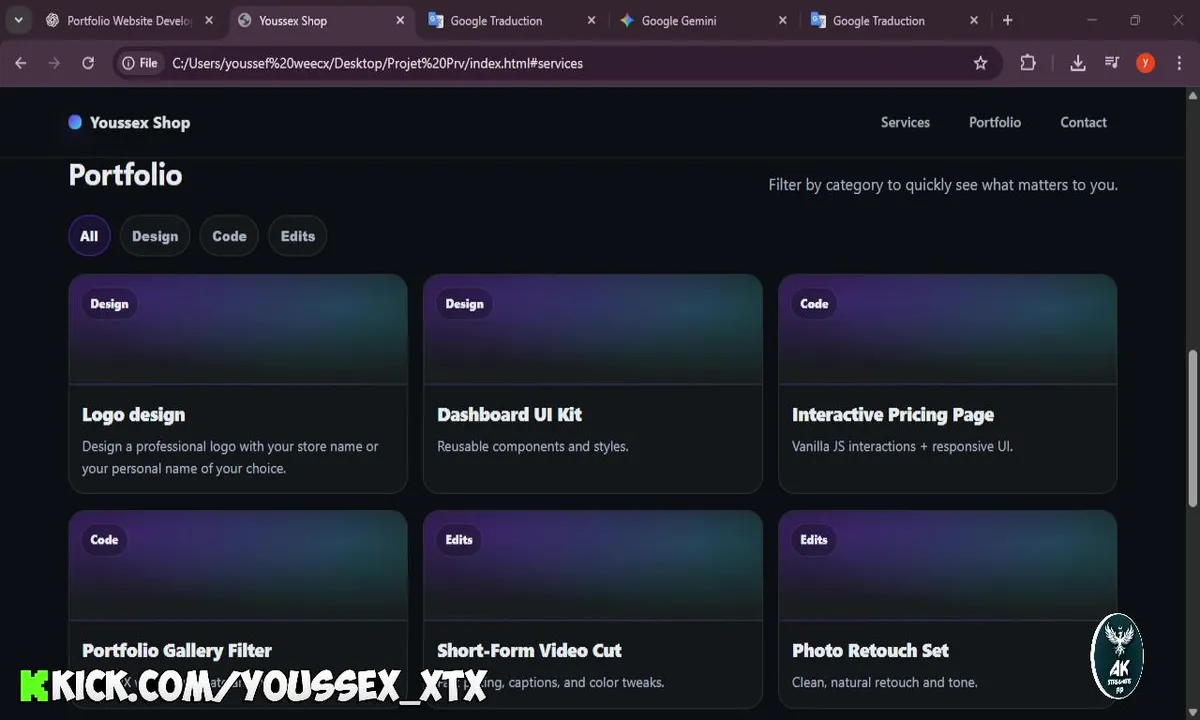Viewport: 1200px width, 720px height.
Task: Open Portfolio in the site navigation
Action: tap(995, 122)
